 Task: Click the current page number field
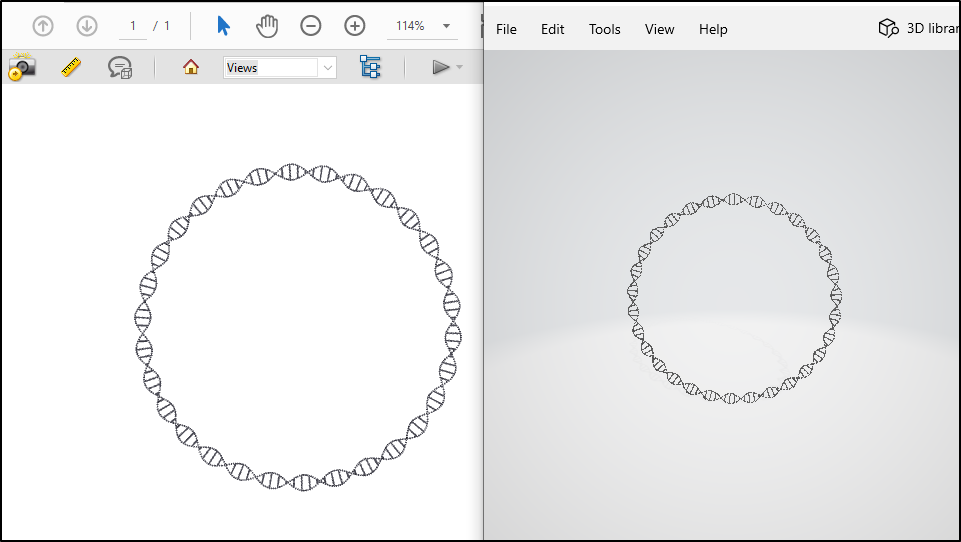(x=132, y=26)
